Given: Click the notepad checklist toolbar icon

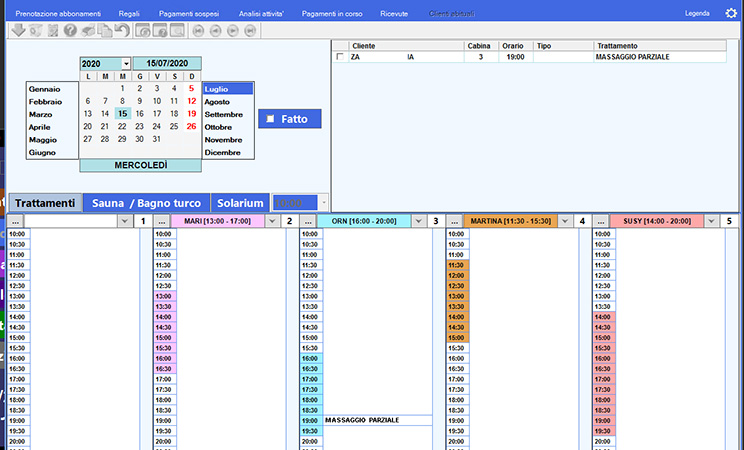Looking at the screenshot, I should [53, 30].
